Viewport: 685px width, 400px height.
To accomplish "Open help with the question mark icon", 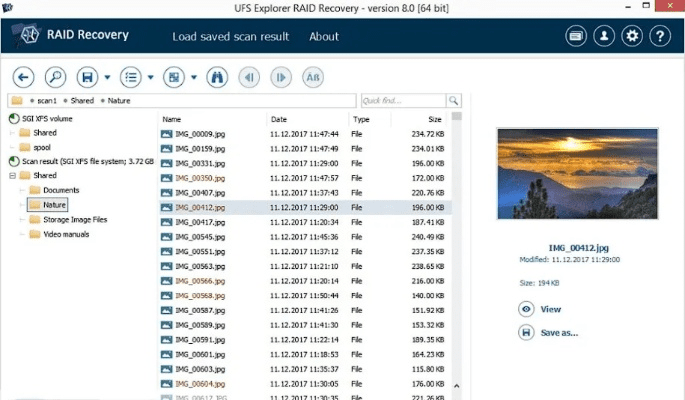I will click(x=659, y=36).
